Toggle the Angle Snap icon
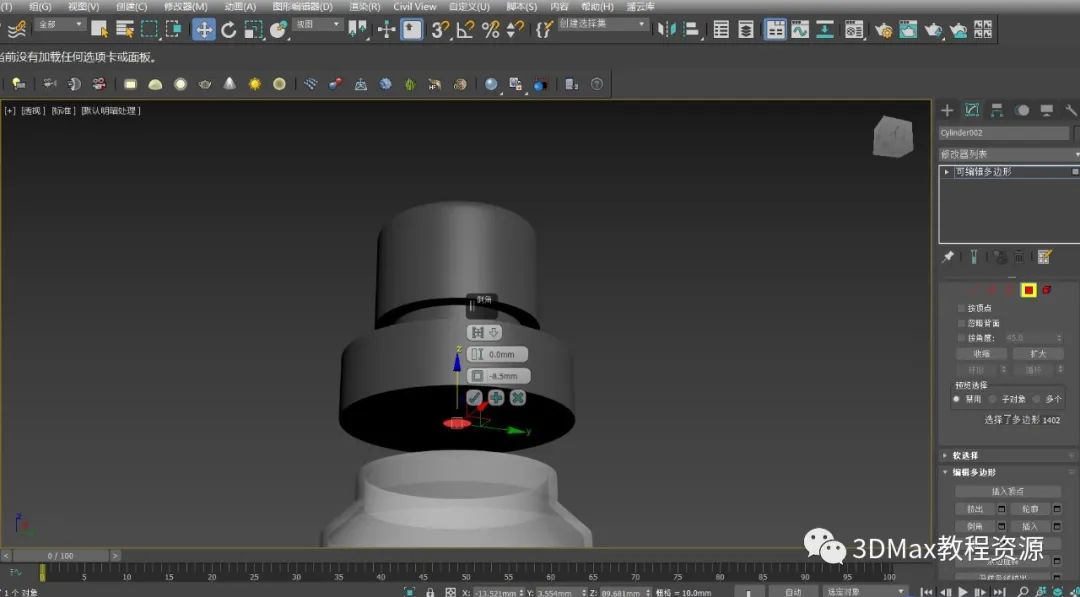 coord(465,29)
